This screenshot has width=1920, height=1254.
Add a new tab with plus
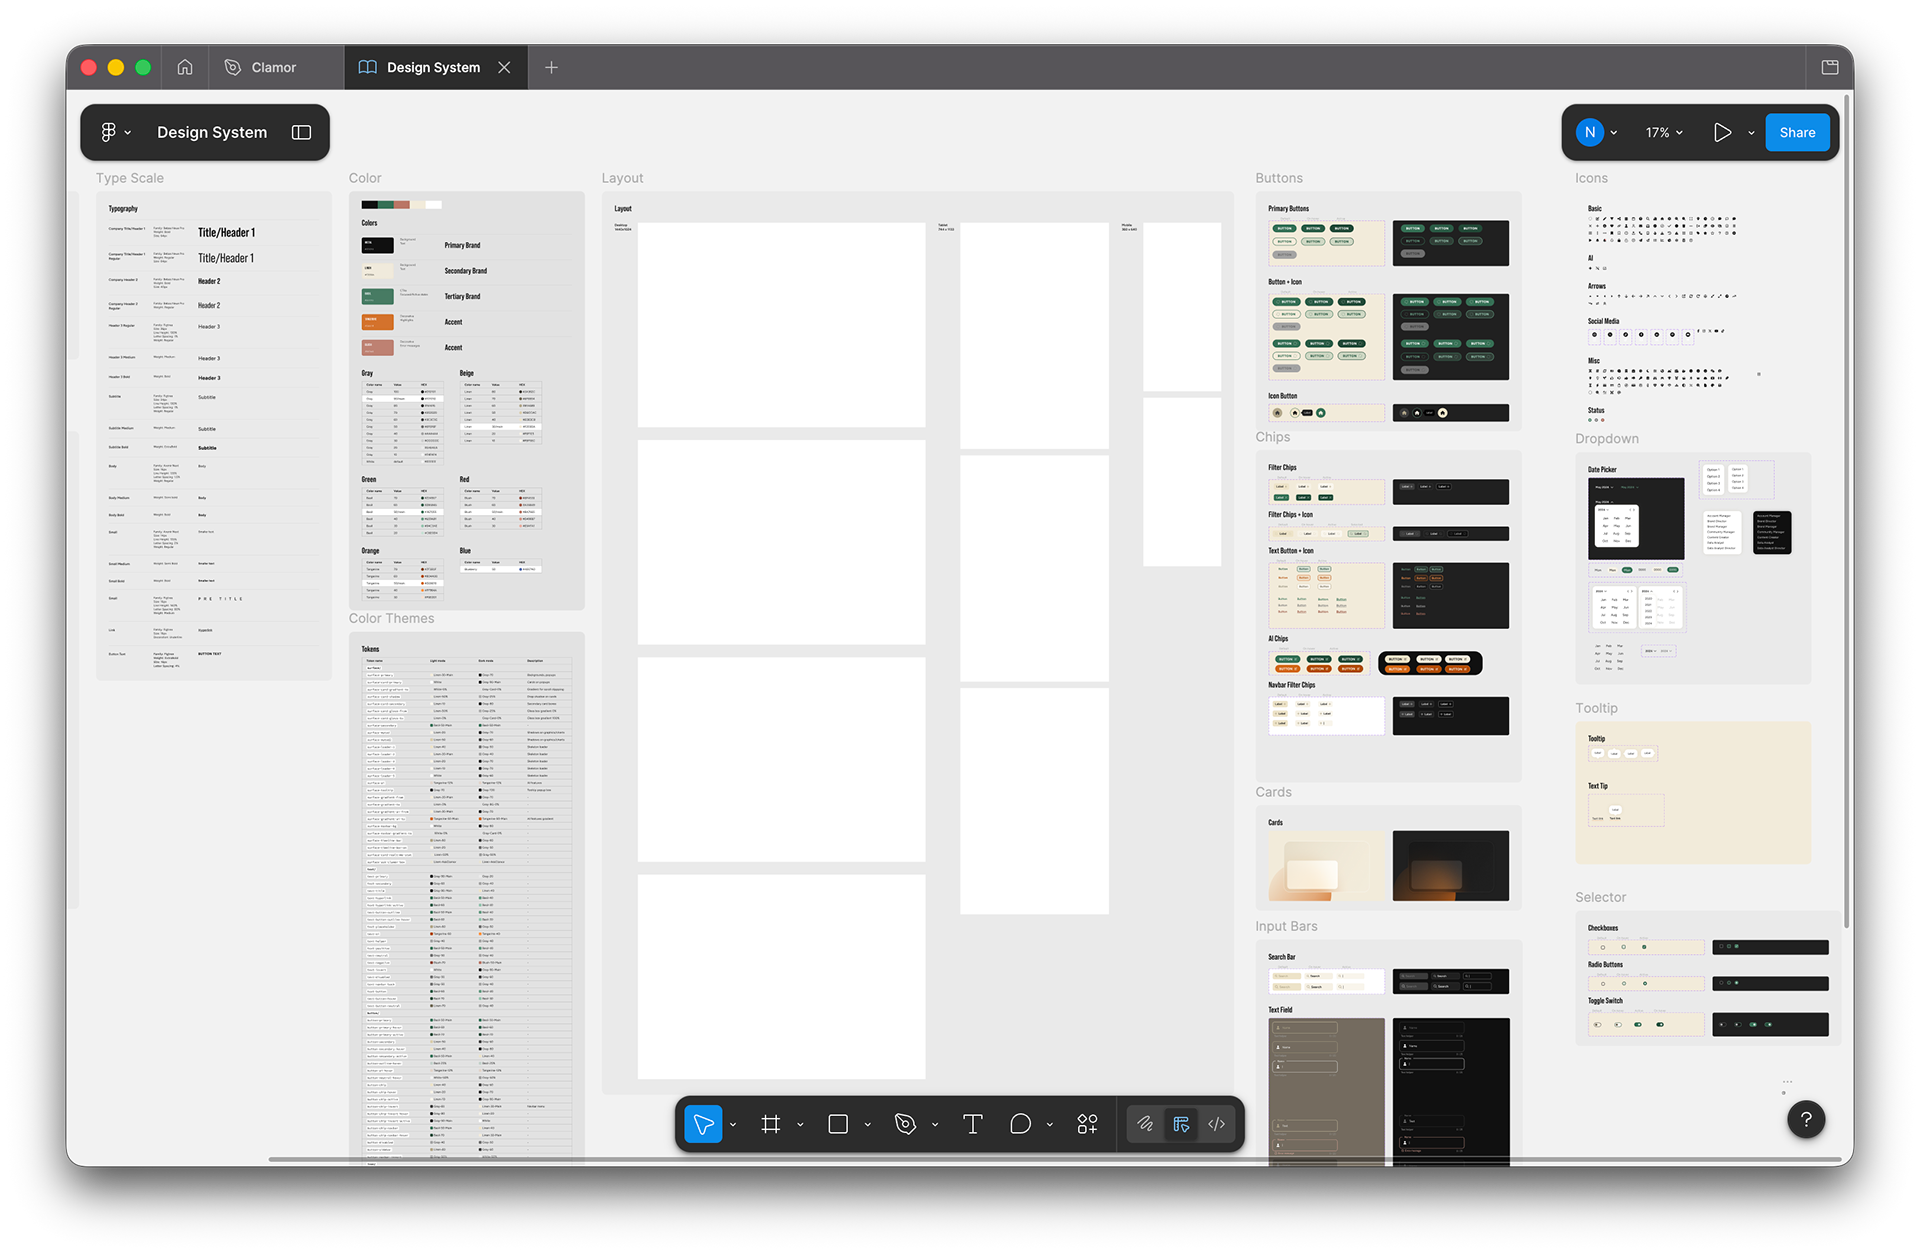pos(551,67)
